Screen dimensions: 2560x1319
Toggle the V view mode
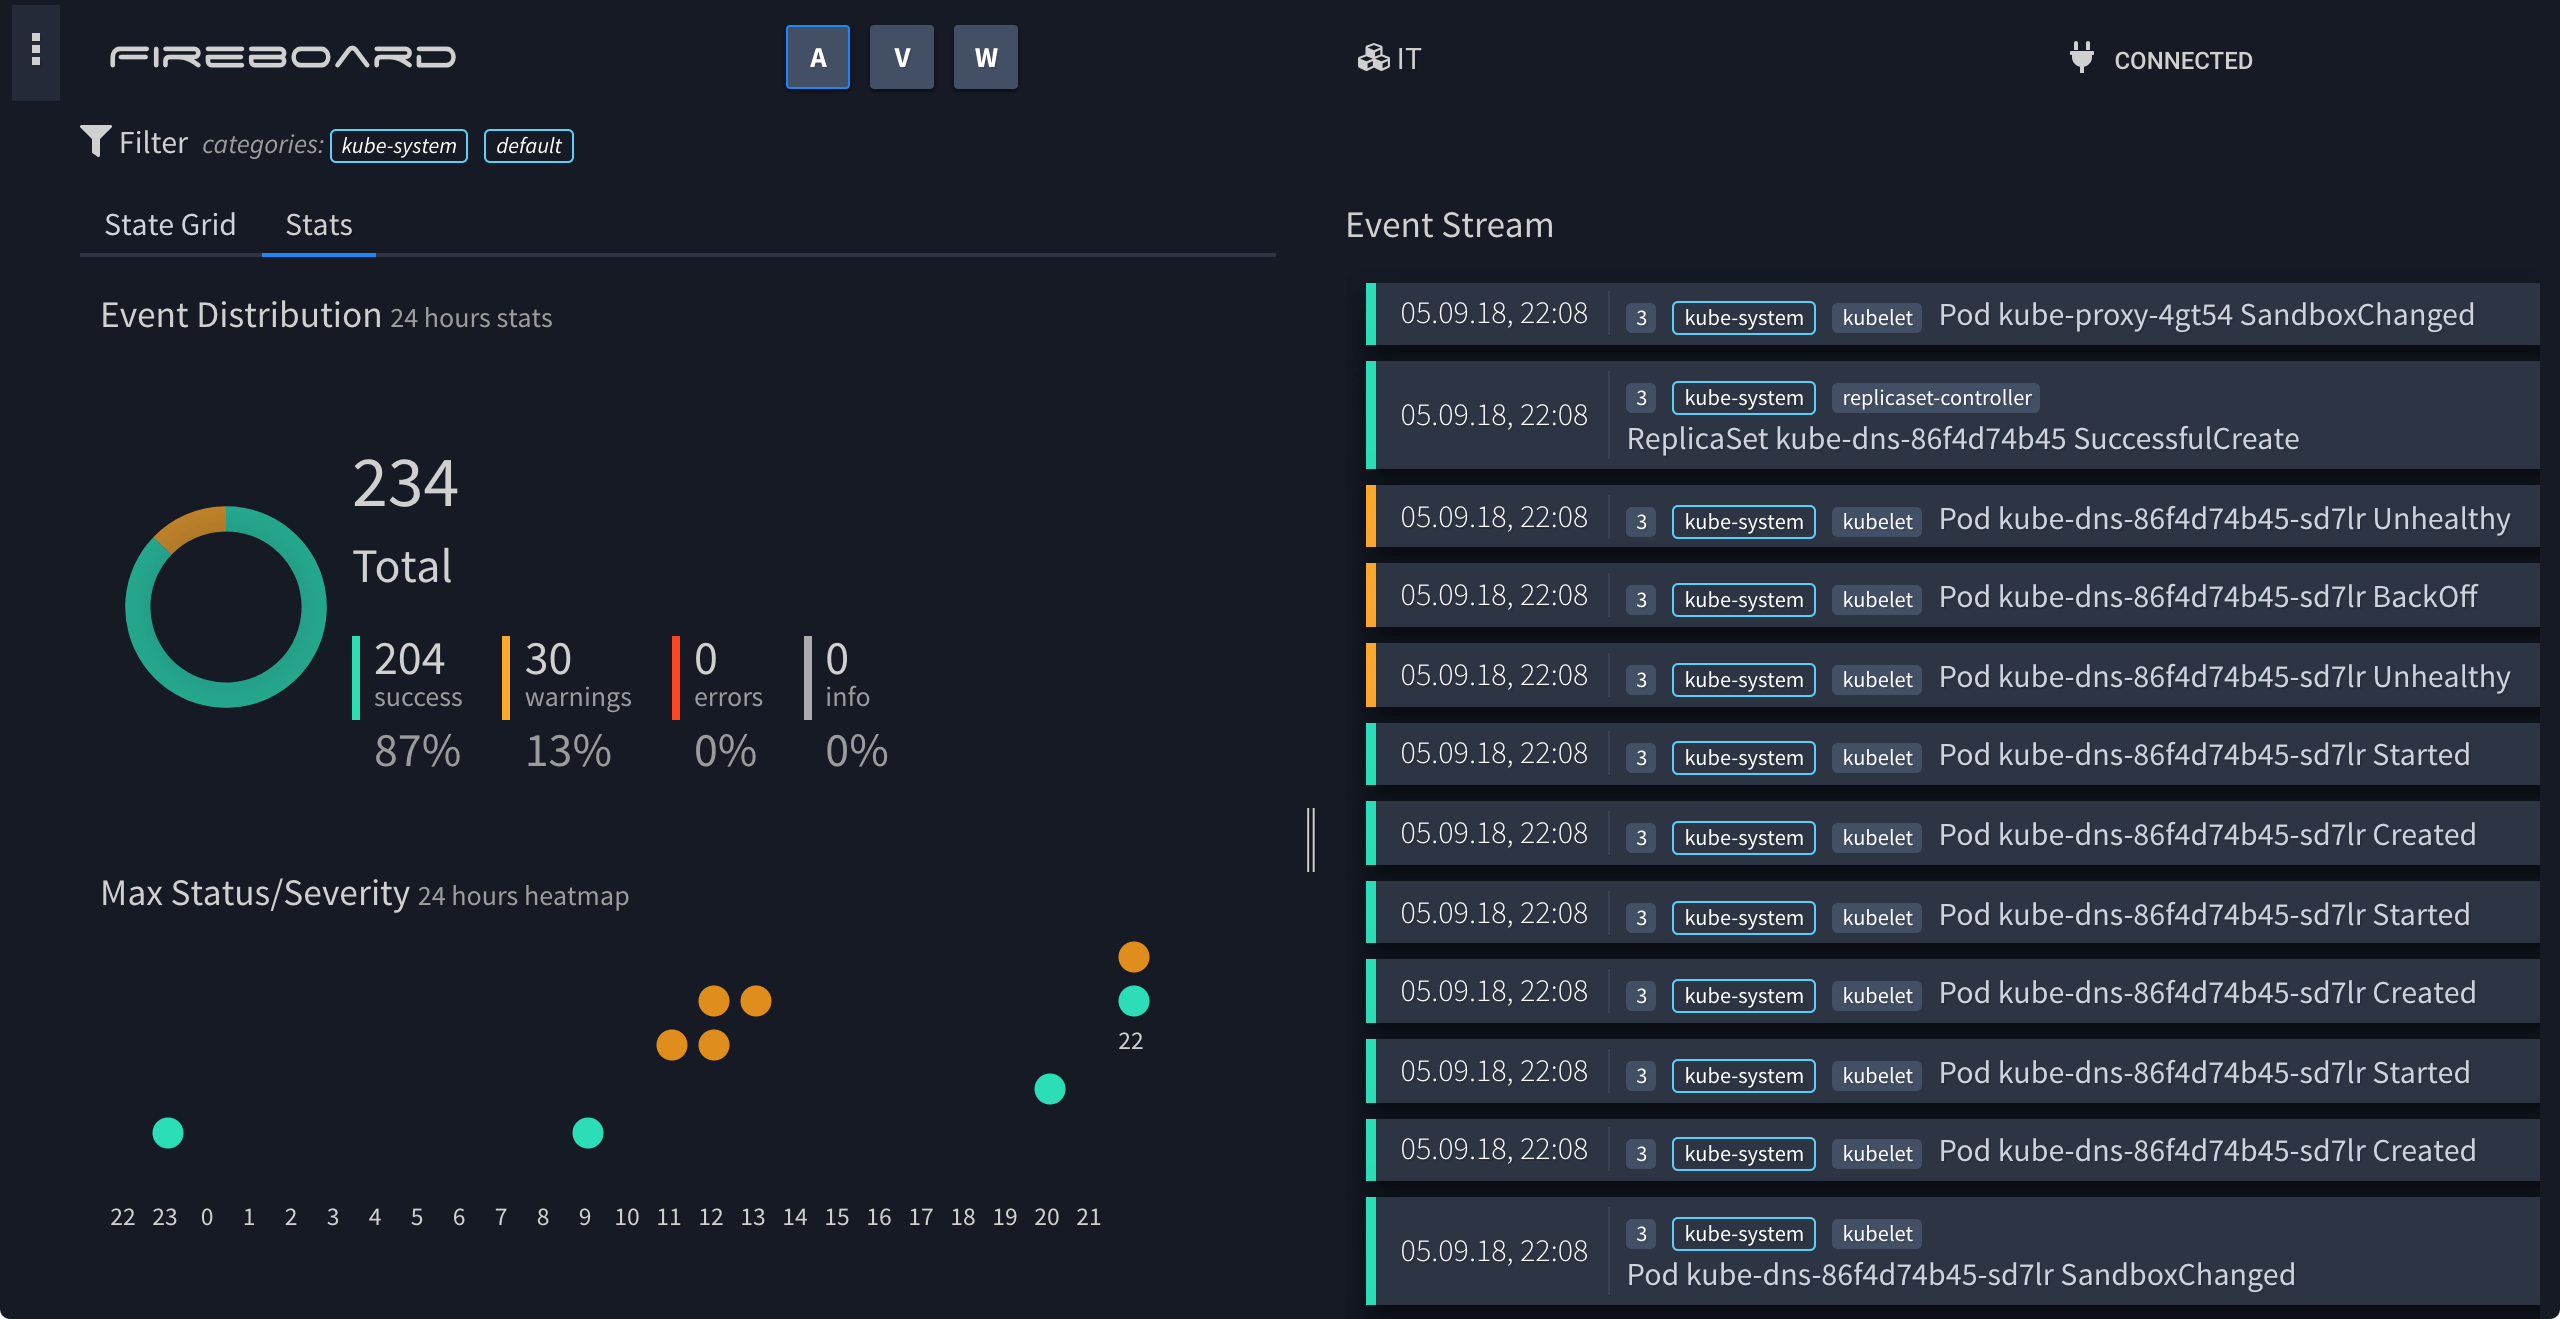pyautogui.click(x=901, y=57)
